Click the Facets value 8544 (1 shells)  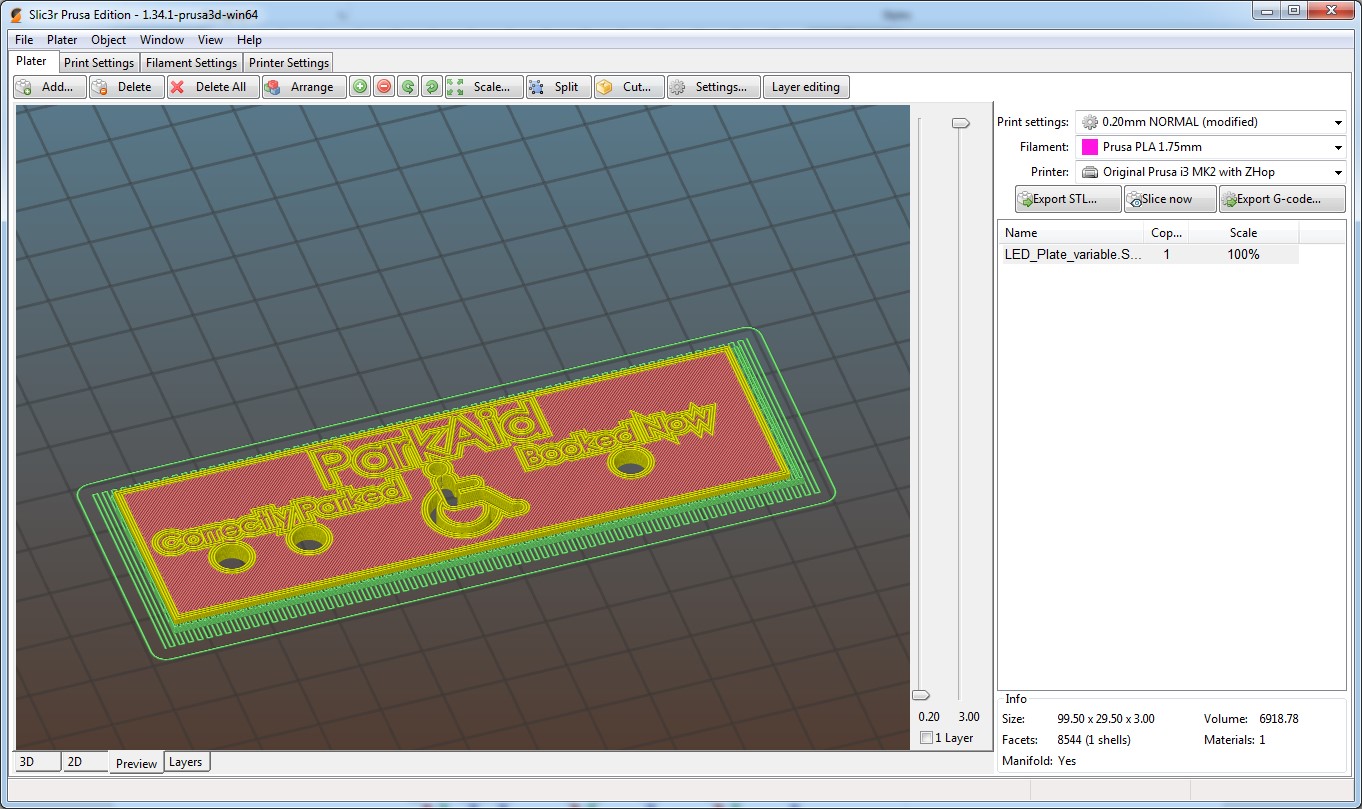pos(1094,740)
